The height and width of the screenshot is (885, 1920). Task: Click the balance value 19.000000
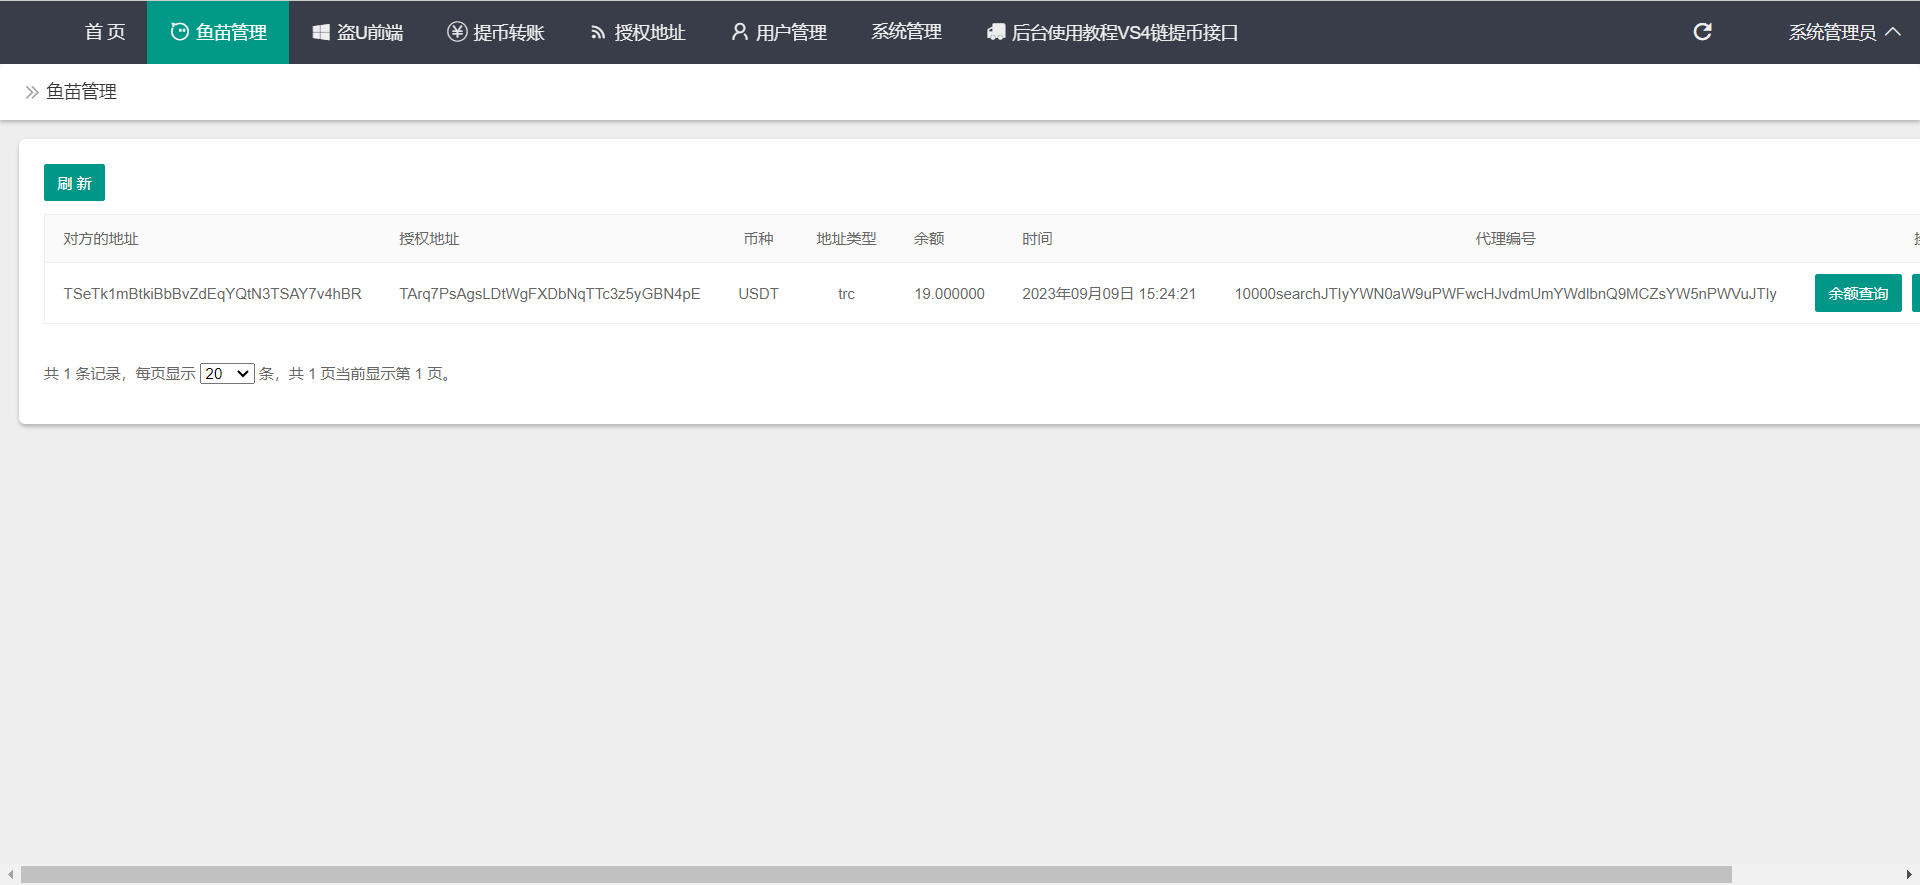coord(949,294)
